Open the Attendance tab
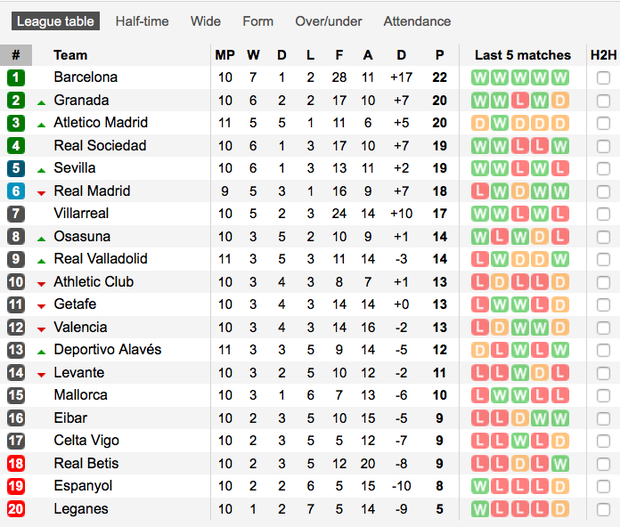 coord(417,21)
